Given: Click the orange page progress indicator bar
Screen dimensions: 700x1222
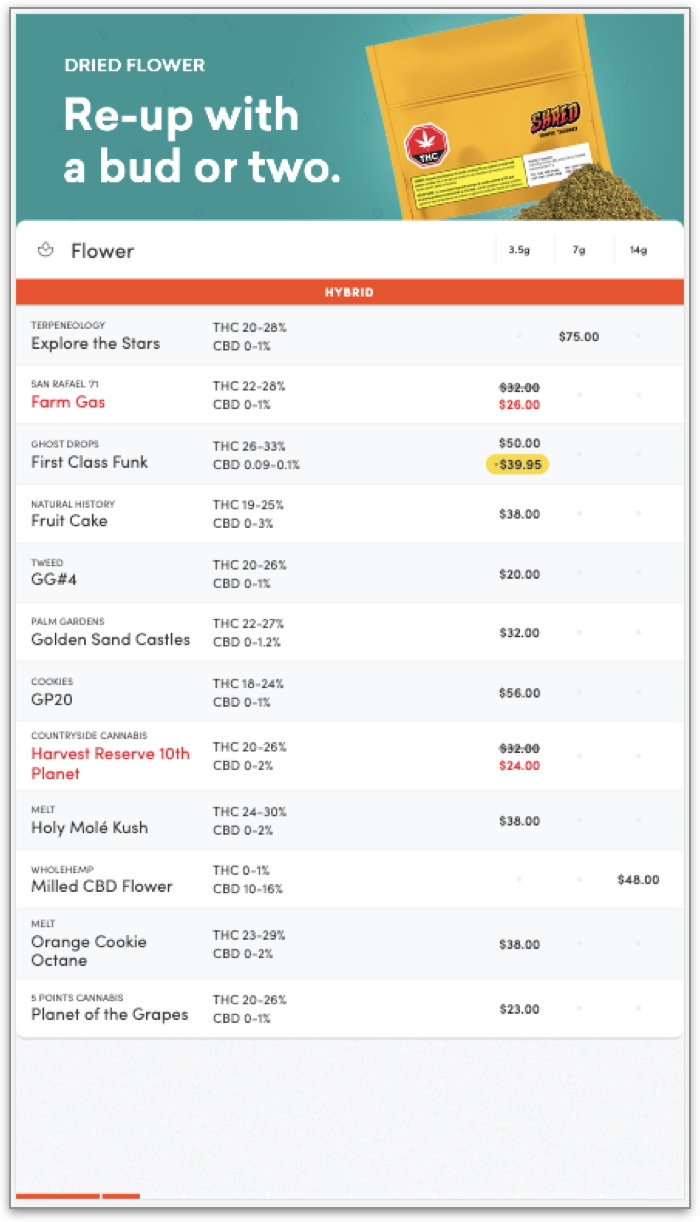Looking at the screenshot, I should pyautogui.click(x=58, y=1195).
